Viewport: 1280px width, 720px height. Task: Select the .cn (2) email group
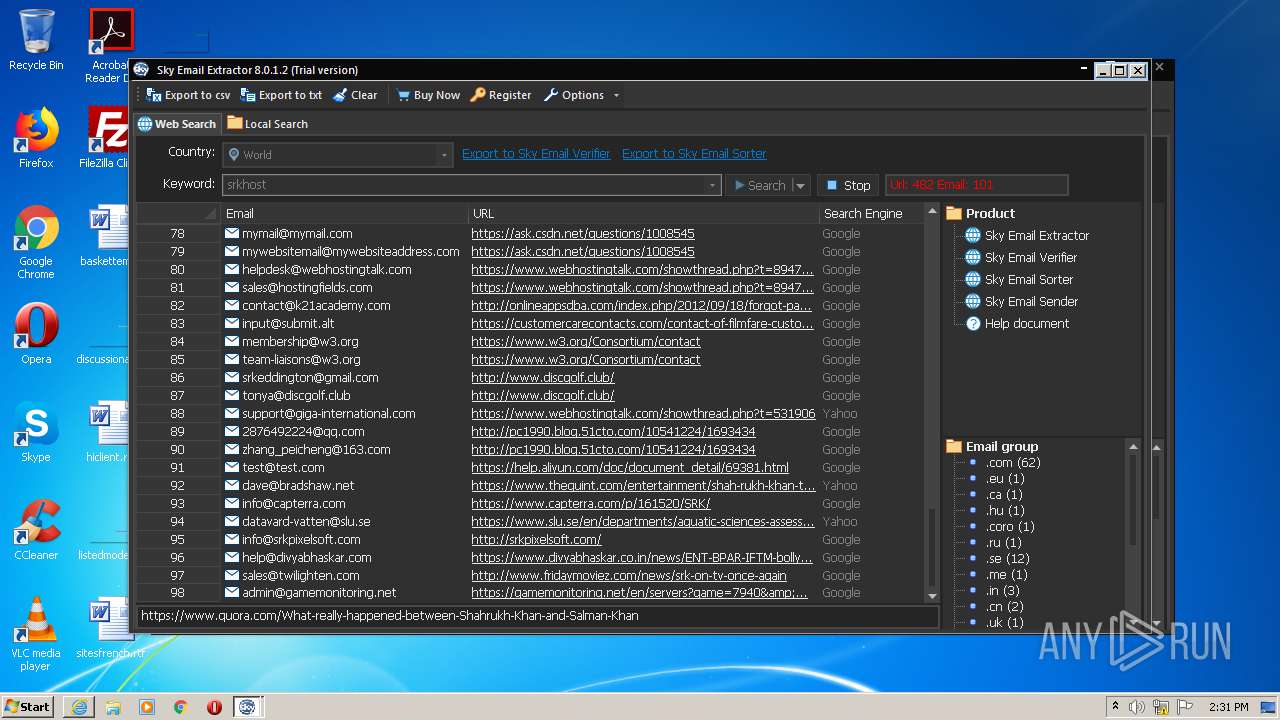coord(1005,606)
